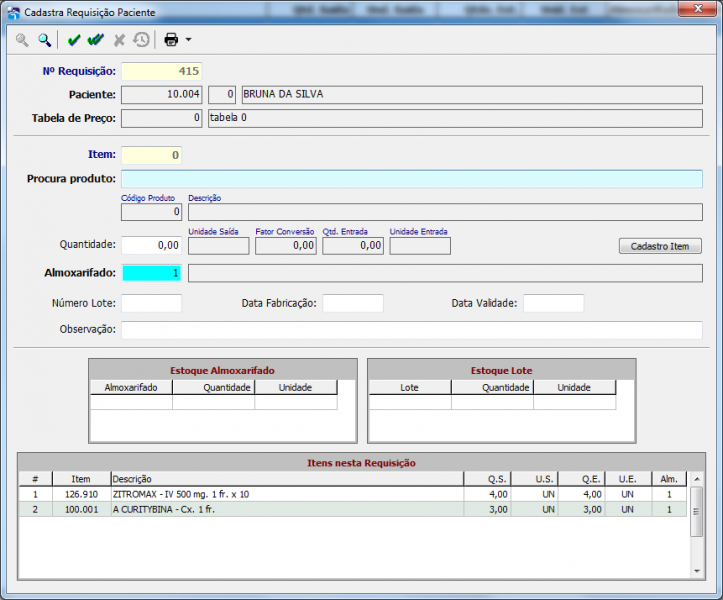Viewport: 723px width, 600px height.
Task: Click item code 126.910 cell
Action: click(x=81, y=494)
